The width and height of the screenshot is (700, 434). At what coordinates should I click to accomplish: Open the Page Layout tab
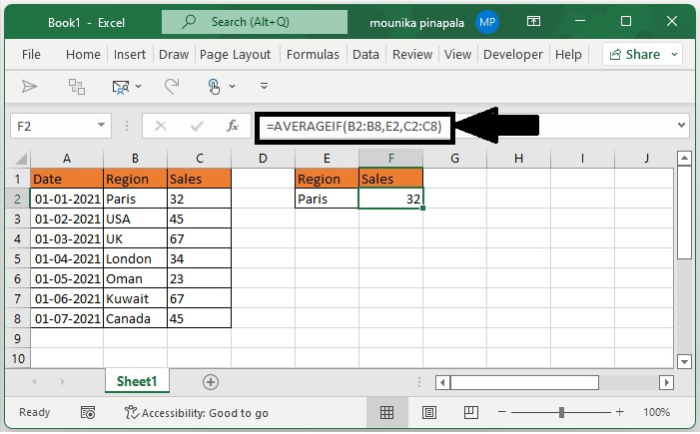pyautogui.click(x=235, y=55)
